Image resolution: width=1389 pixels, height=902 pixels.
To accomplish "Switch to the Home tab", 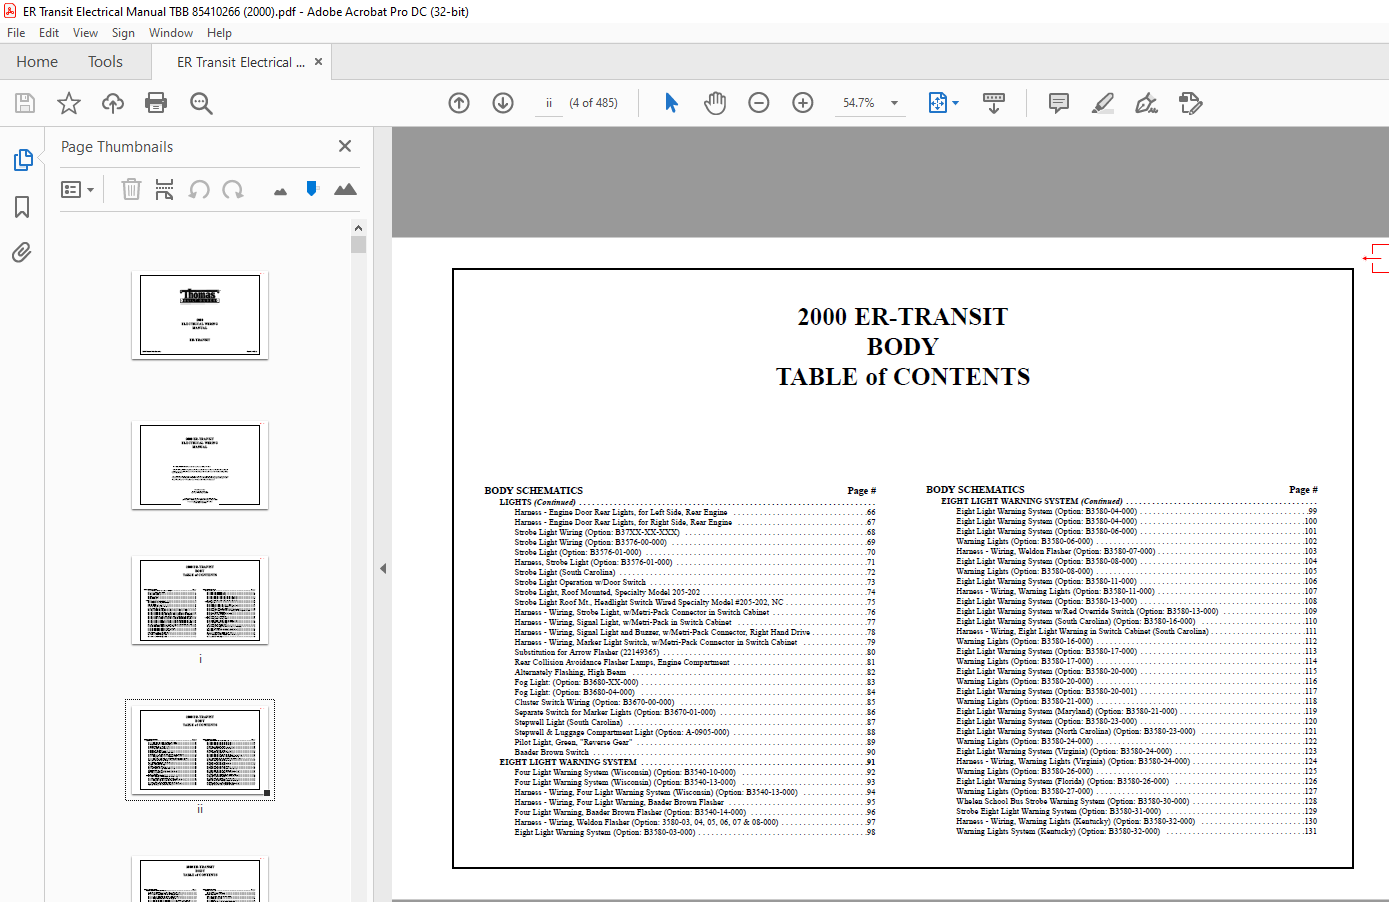I will [x=37, y=62].
